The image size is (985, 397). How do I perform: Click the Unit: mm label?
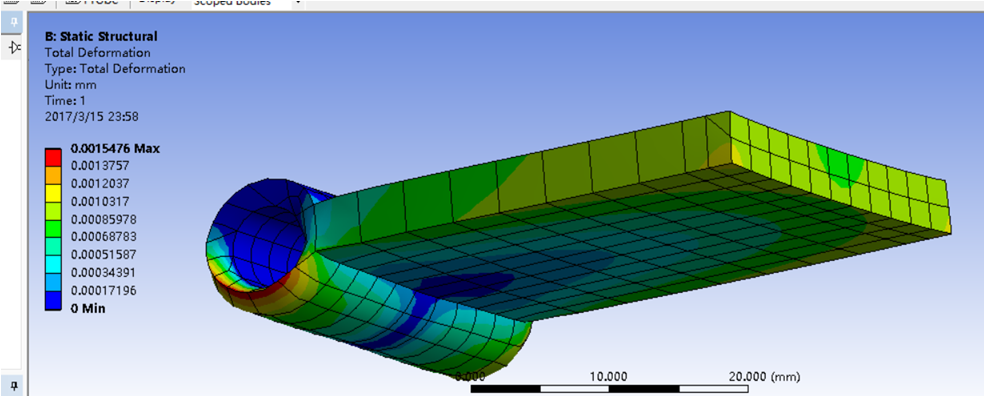(x=71, y=85)
